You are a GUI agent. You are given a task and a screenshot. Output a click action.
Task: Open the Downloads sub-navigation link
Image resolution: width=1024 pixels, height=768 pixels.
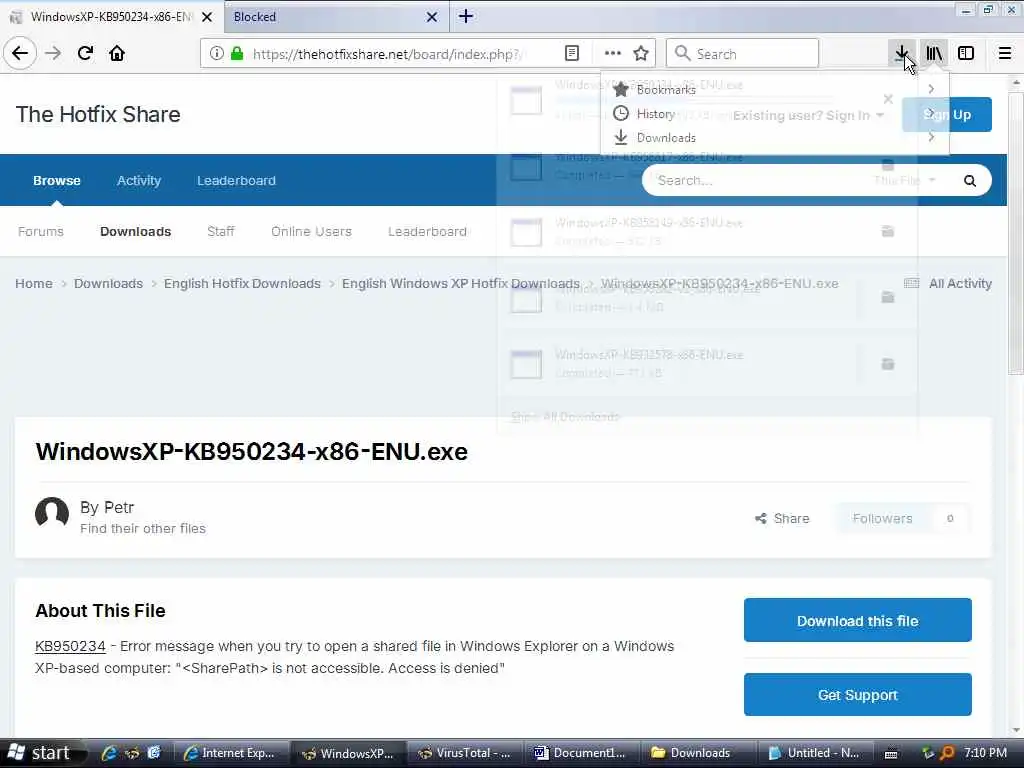(x=135, y=231)
